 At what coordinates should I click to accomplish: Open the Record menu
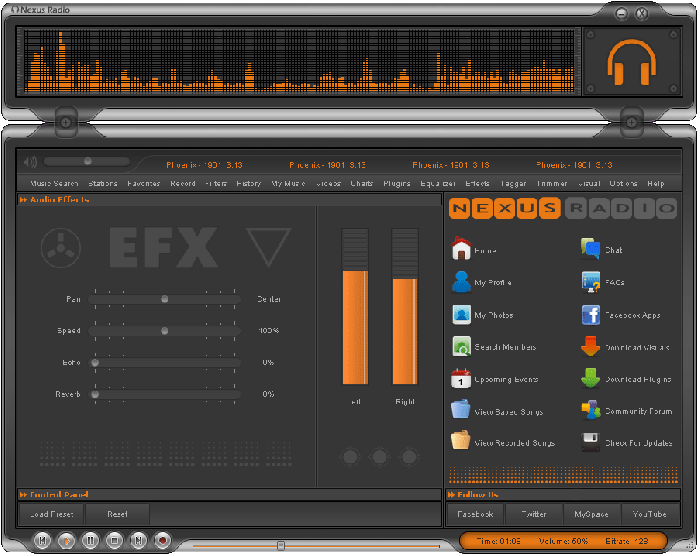point(183,184)
